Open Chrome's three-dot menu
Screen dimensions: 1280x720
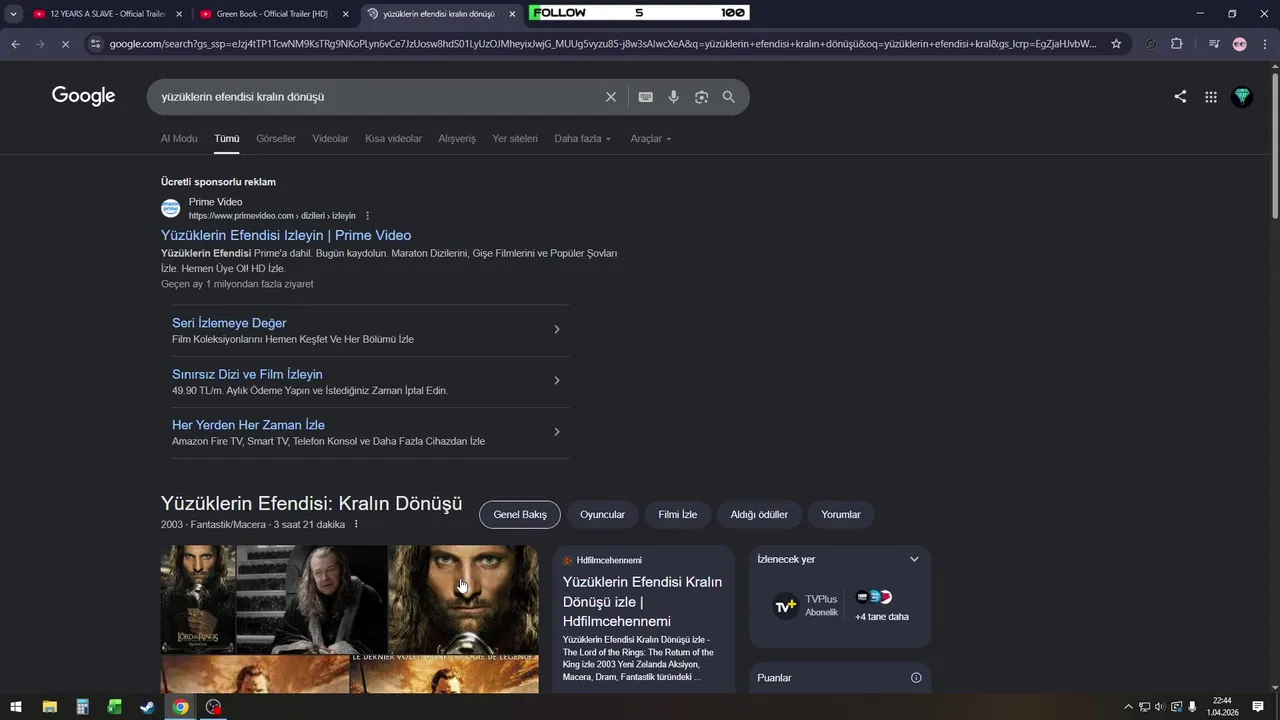click(x=1265, y=44)
